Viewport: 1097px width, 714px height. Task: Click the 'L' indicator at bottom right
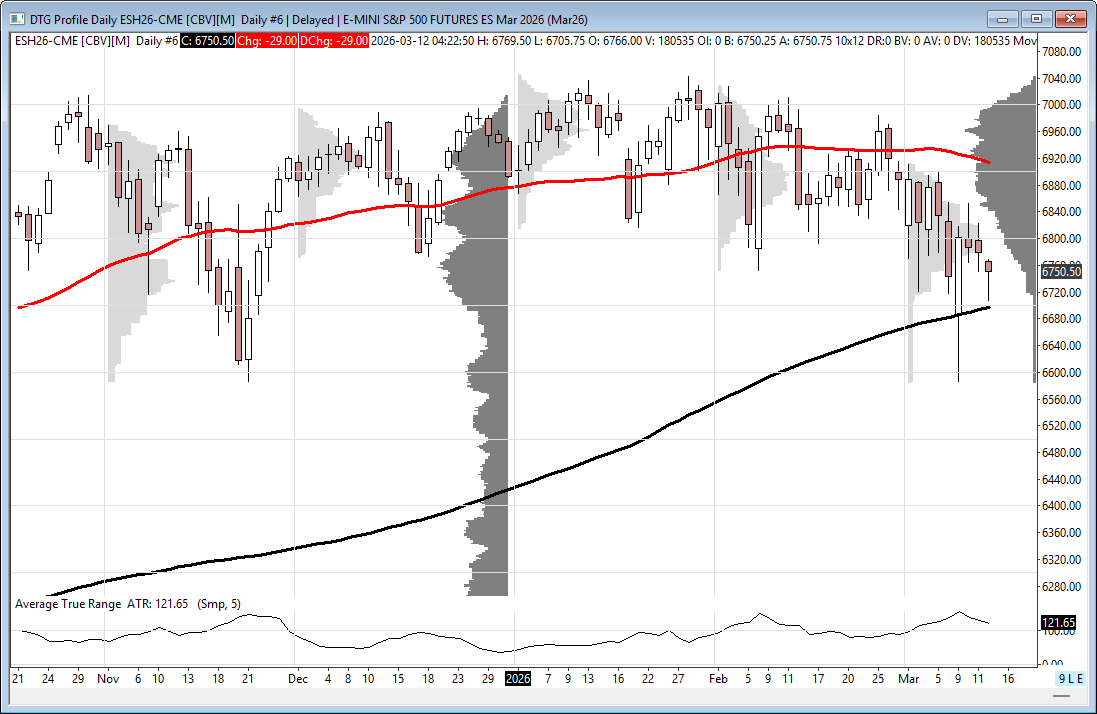[x=1071, y=678]
